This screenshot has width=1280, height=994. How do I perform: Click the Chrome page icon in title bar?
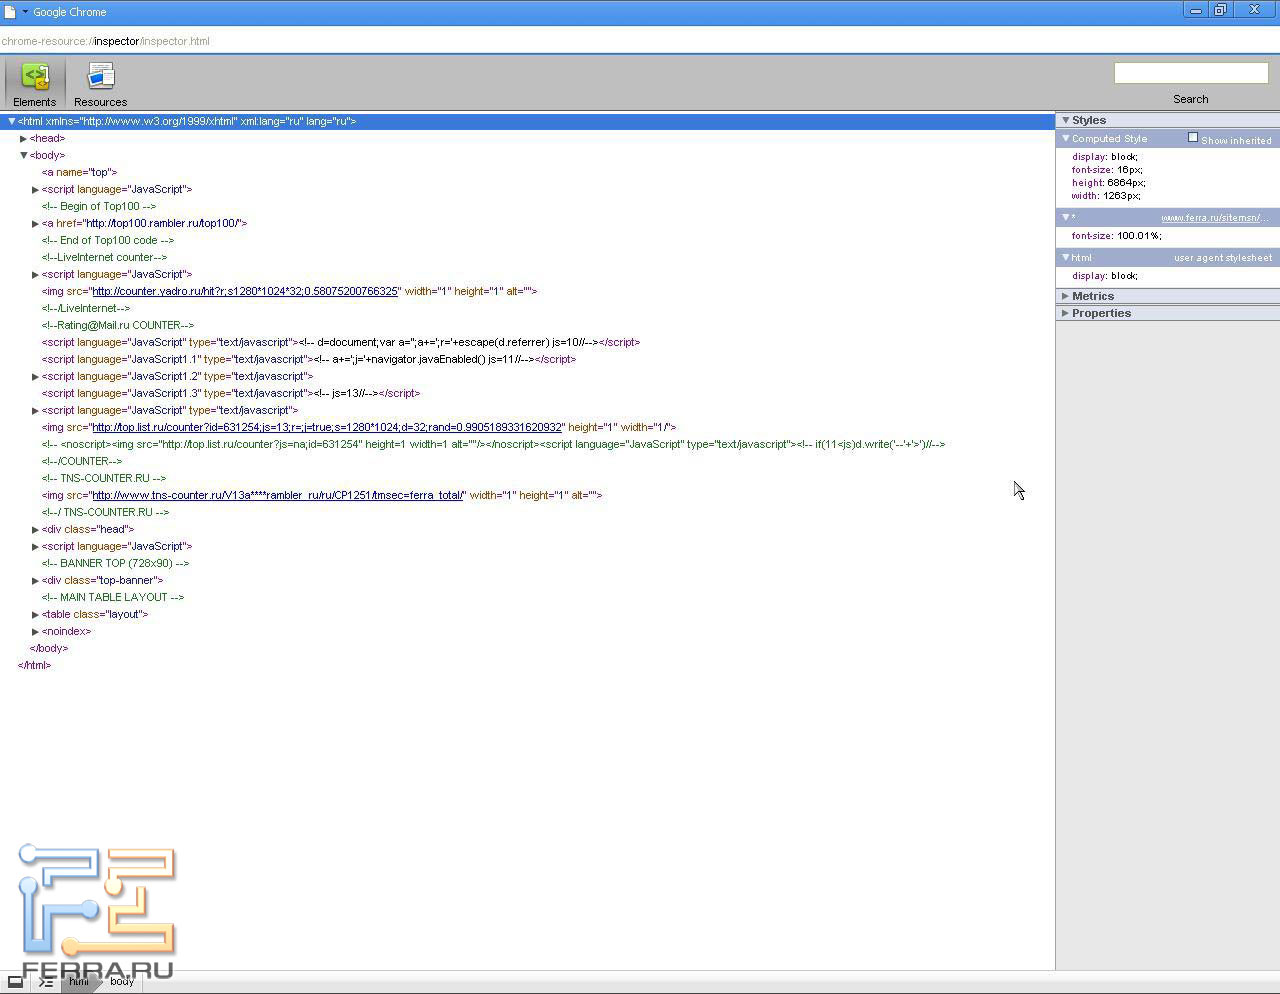10,12
